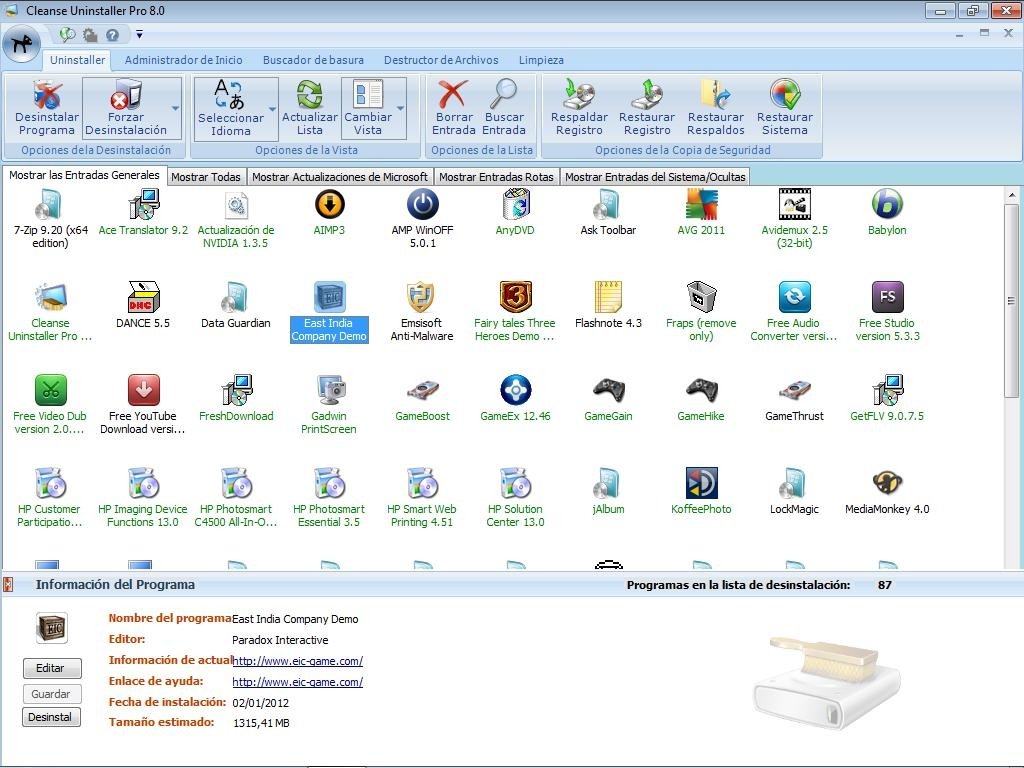Select FreshDownload entry
1024x768 pixels.
[236, 400]
